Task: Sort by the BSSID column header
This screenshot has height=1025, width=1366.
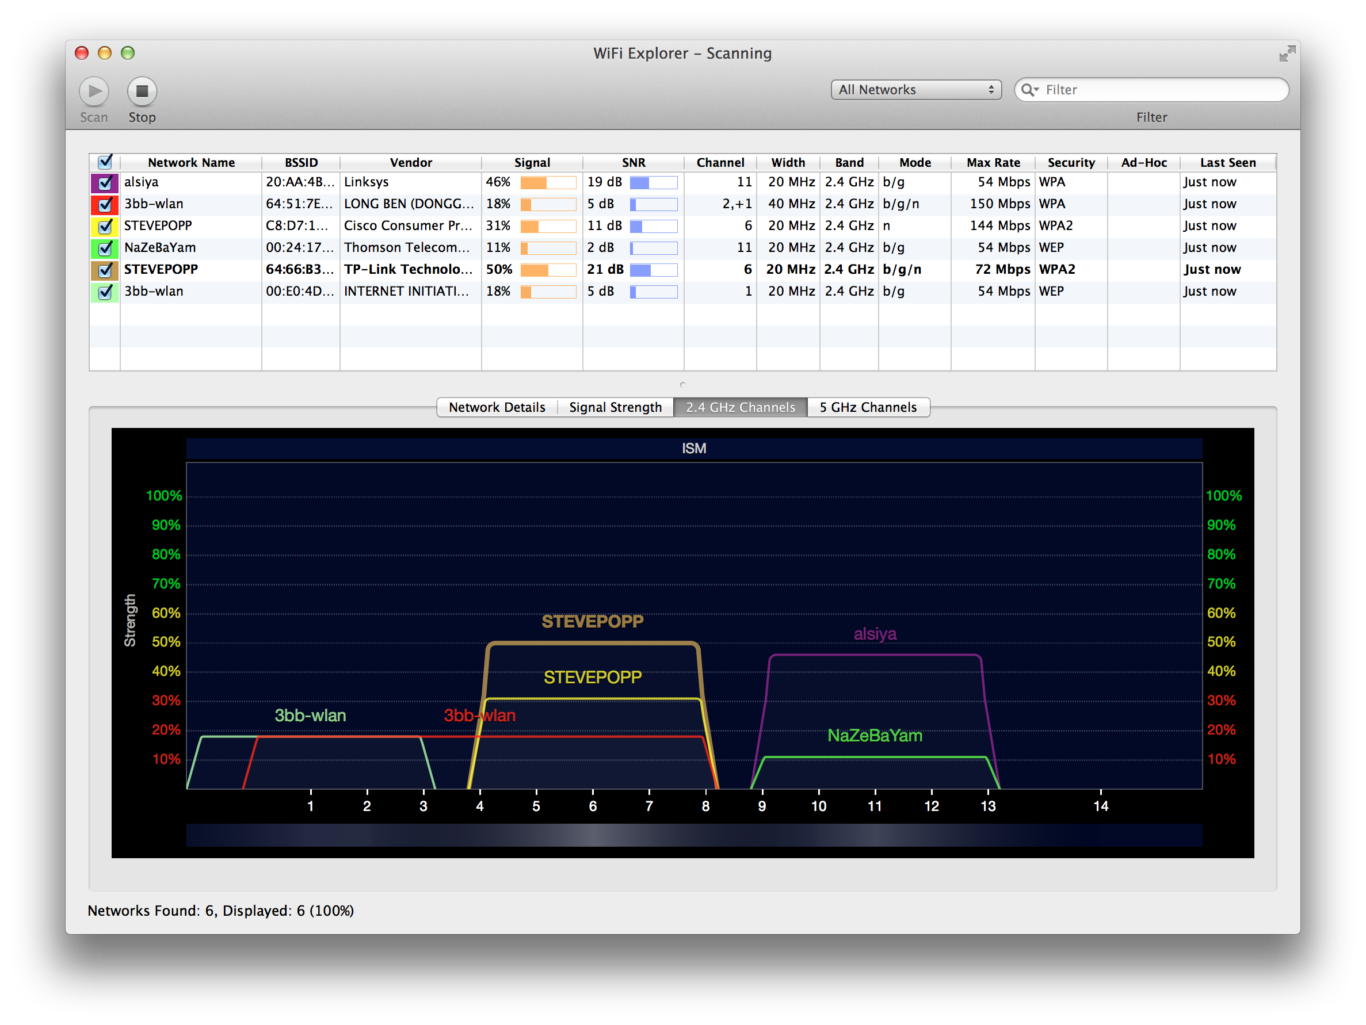Action: pyautogui.click(x=301, y=163)
